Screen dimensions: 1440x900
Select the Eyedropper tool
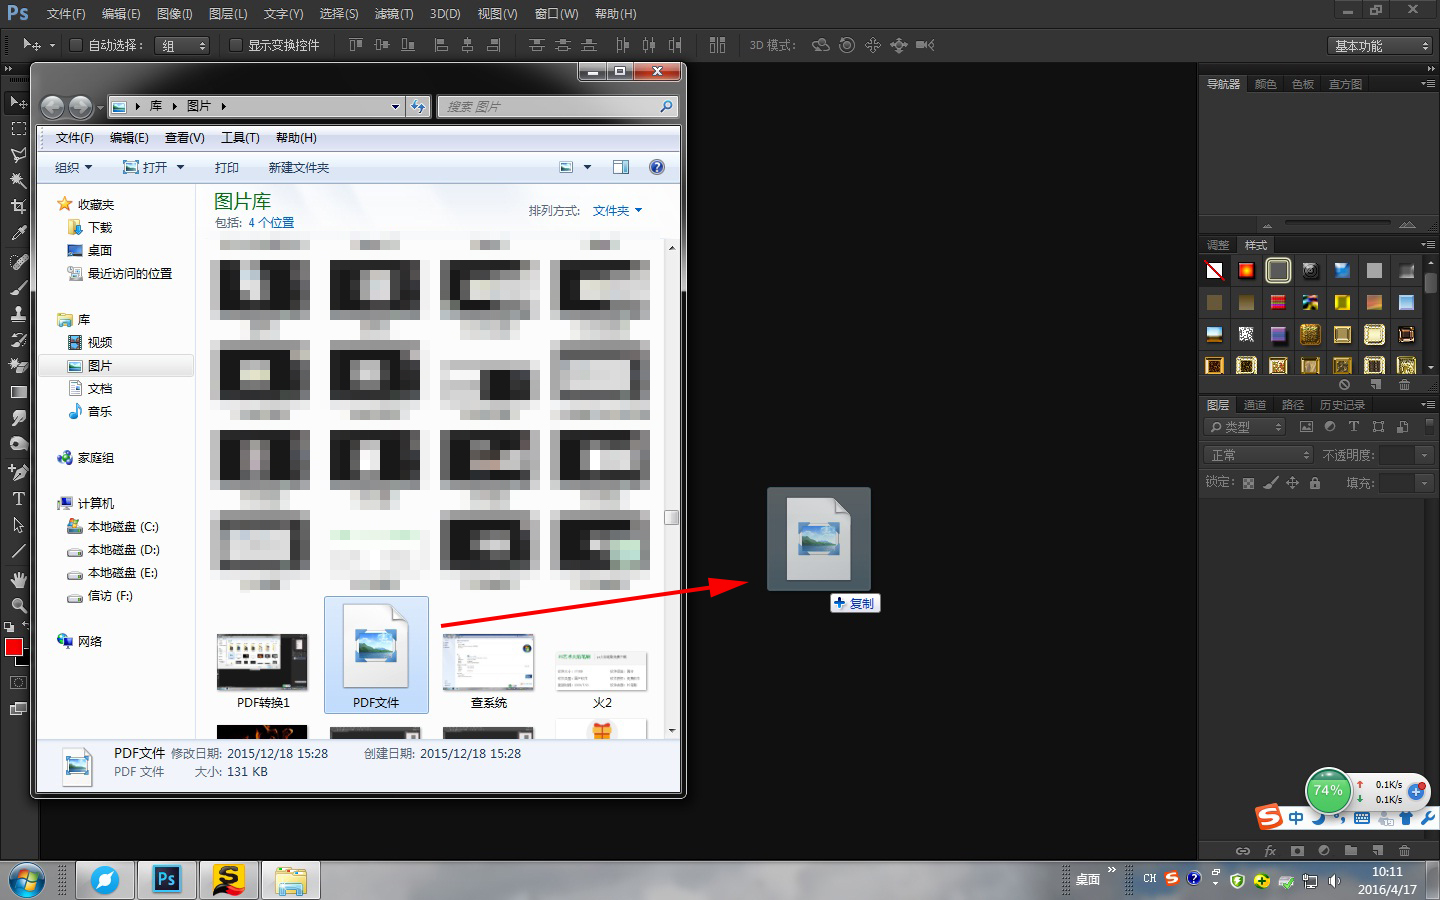click(18, 232)
